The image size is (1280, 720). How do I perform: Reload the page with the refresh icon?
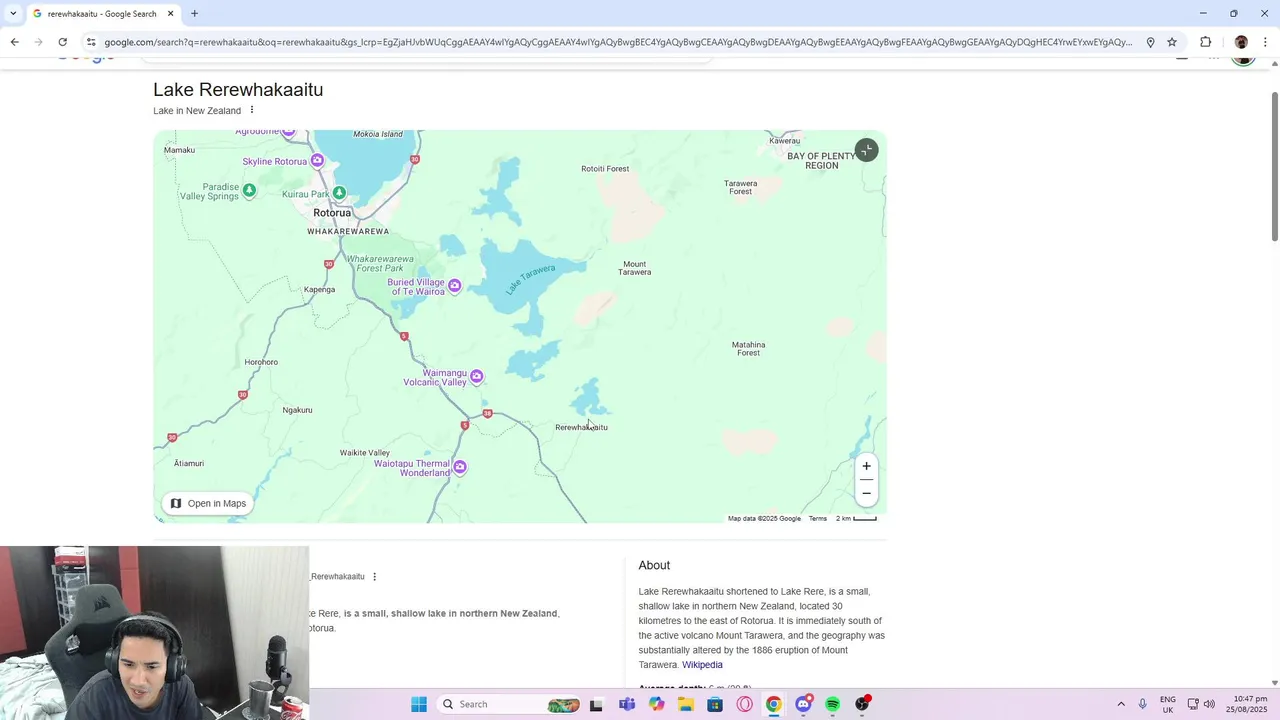pyautogui.click(x=62, y=42)
